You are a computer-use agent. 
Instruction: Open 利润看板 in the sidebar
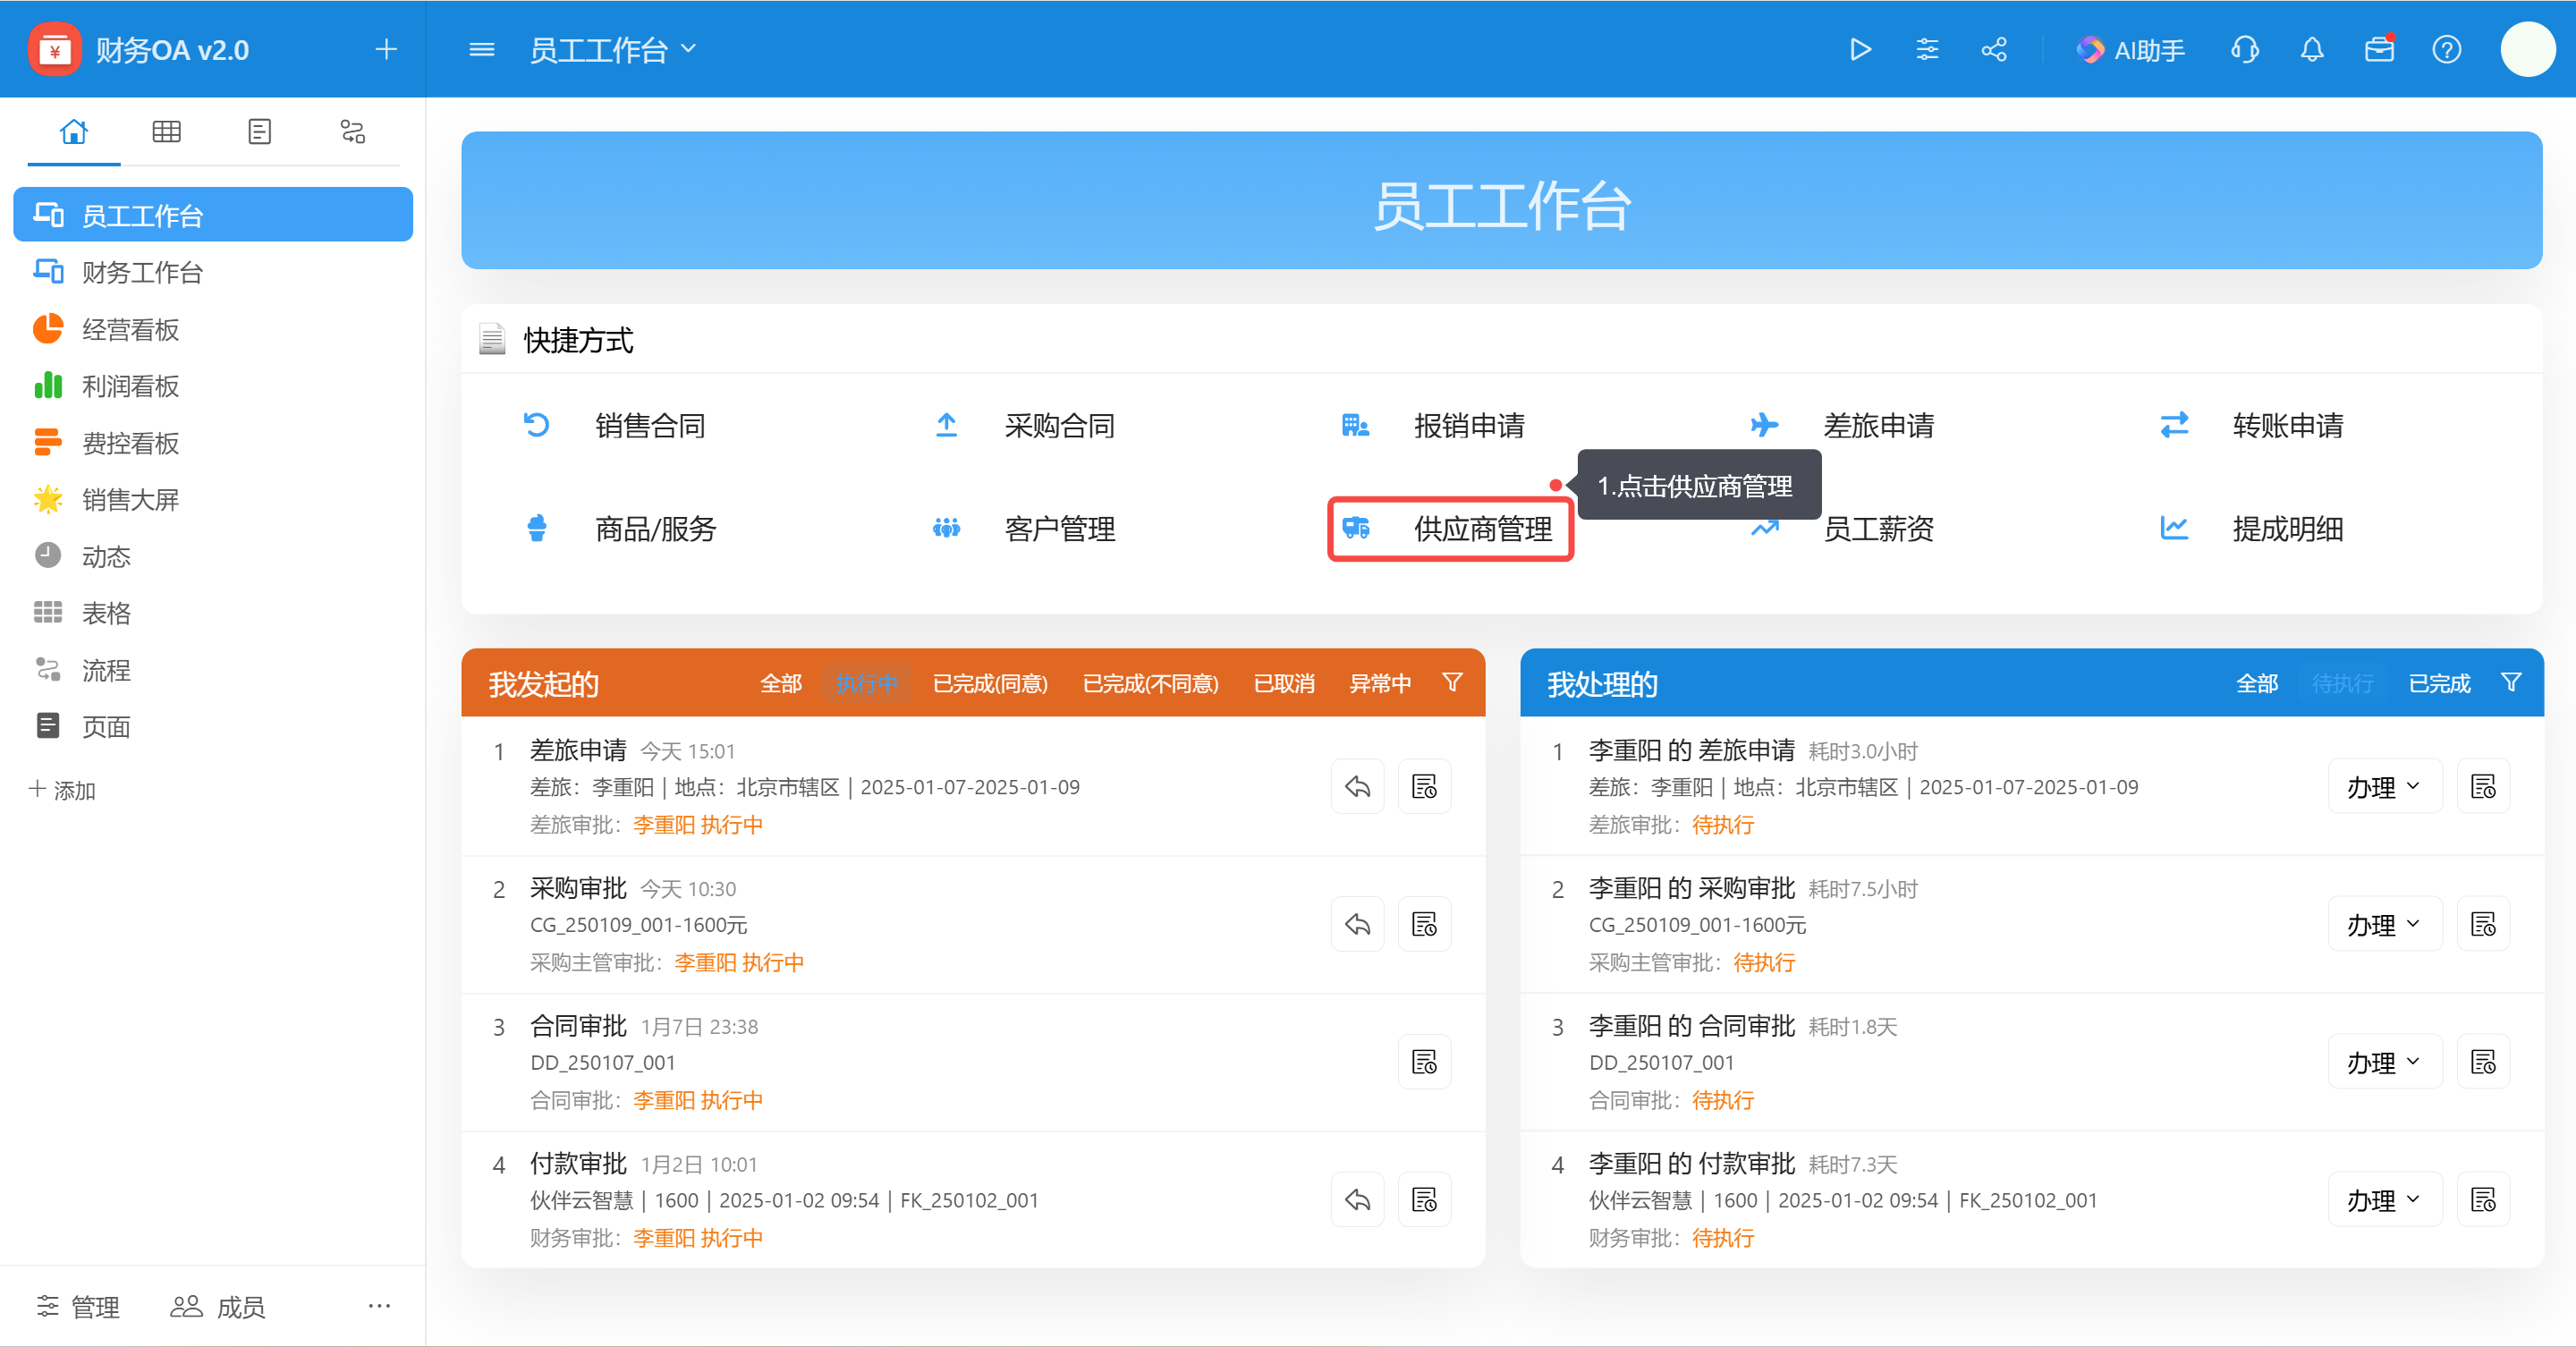coord(213,386)
